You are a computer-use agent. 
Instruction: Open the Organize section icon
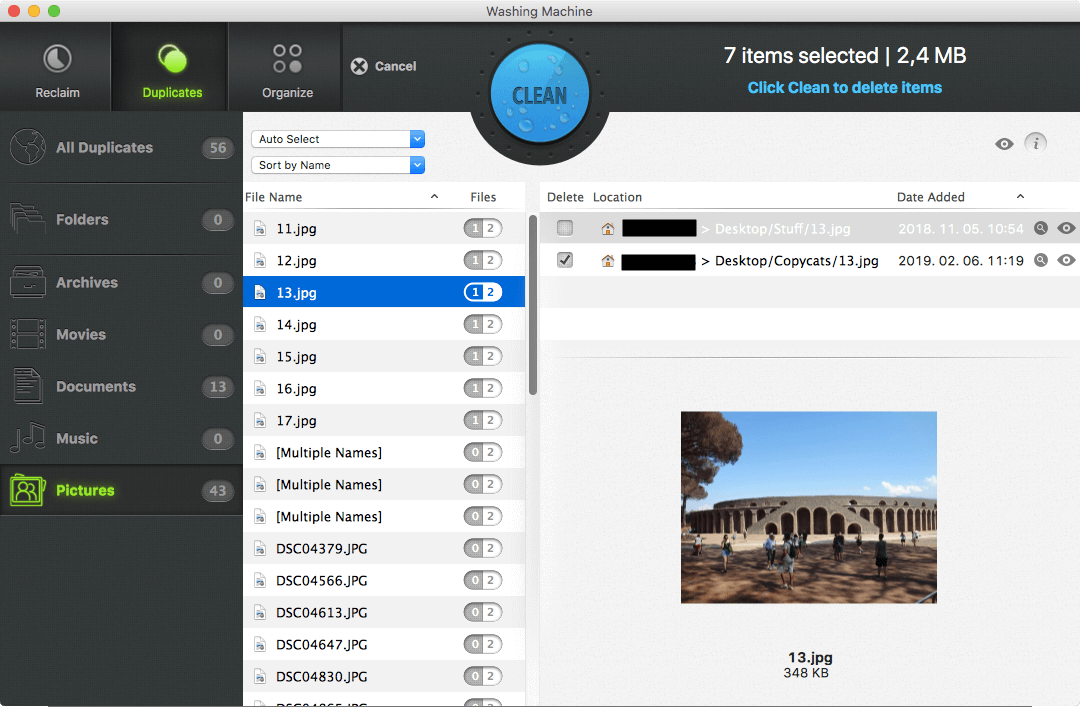(x=287, y=59)
